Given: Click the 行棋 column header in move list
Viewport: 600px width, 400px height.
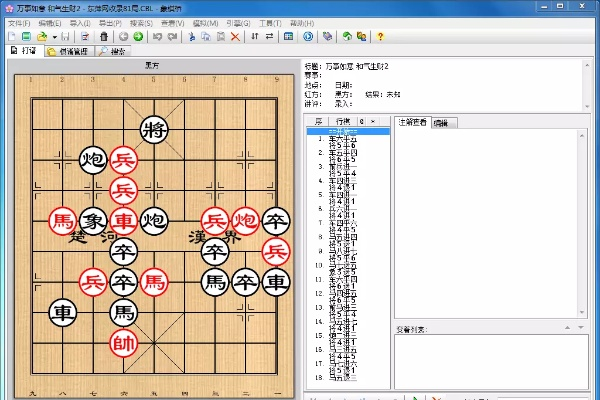Looking at the screenshot, I should (342, 122).
